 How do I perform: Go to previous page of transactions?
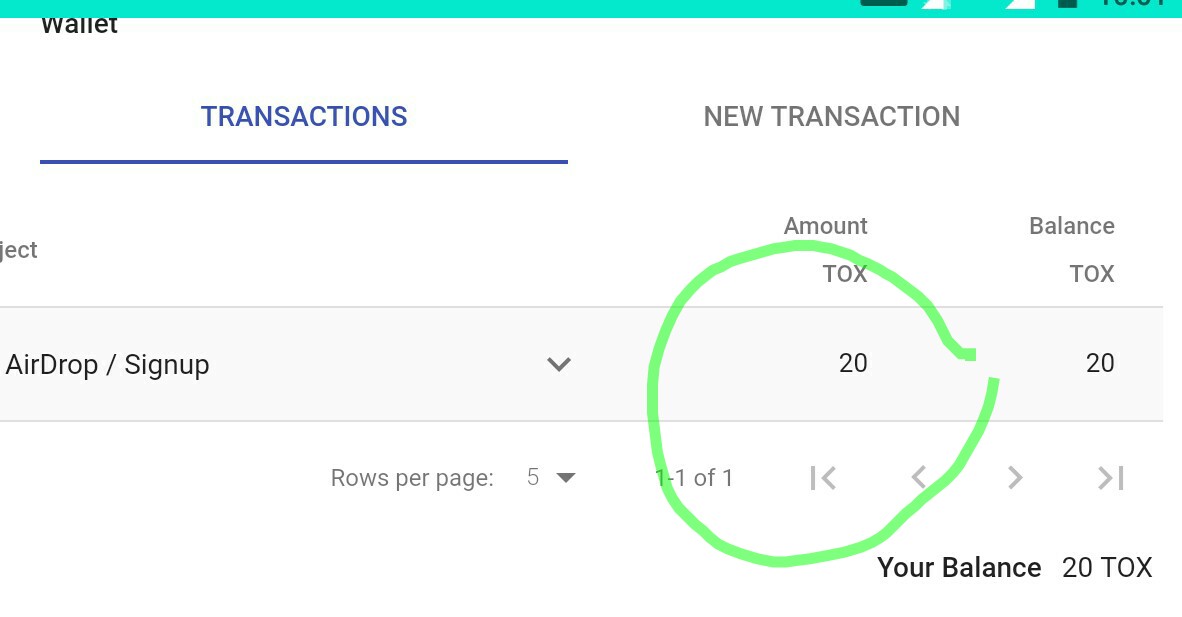pyautogui.click(x=918, y=477)
